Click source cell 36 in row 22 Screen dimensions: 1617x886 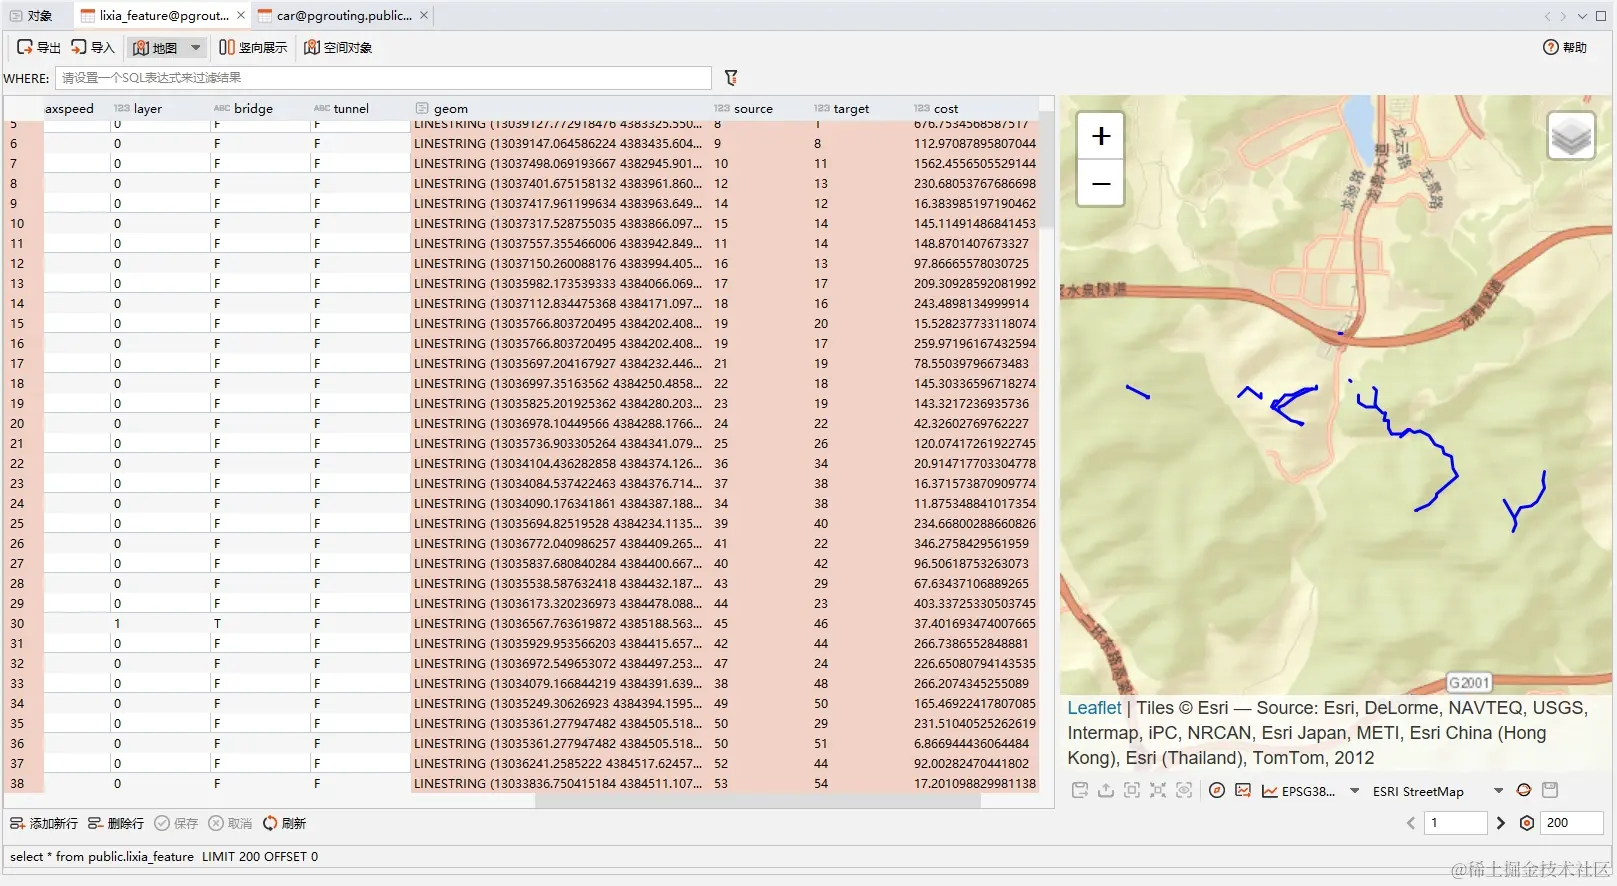pyautogui.click(x=759, y=463)
